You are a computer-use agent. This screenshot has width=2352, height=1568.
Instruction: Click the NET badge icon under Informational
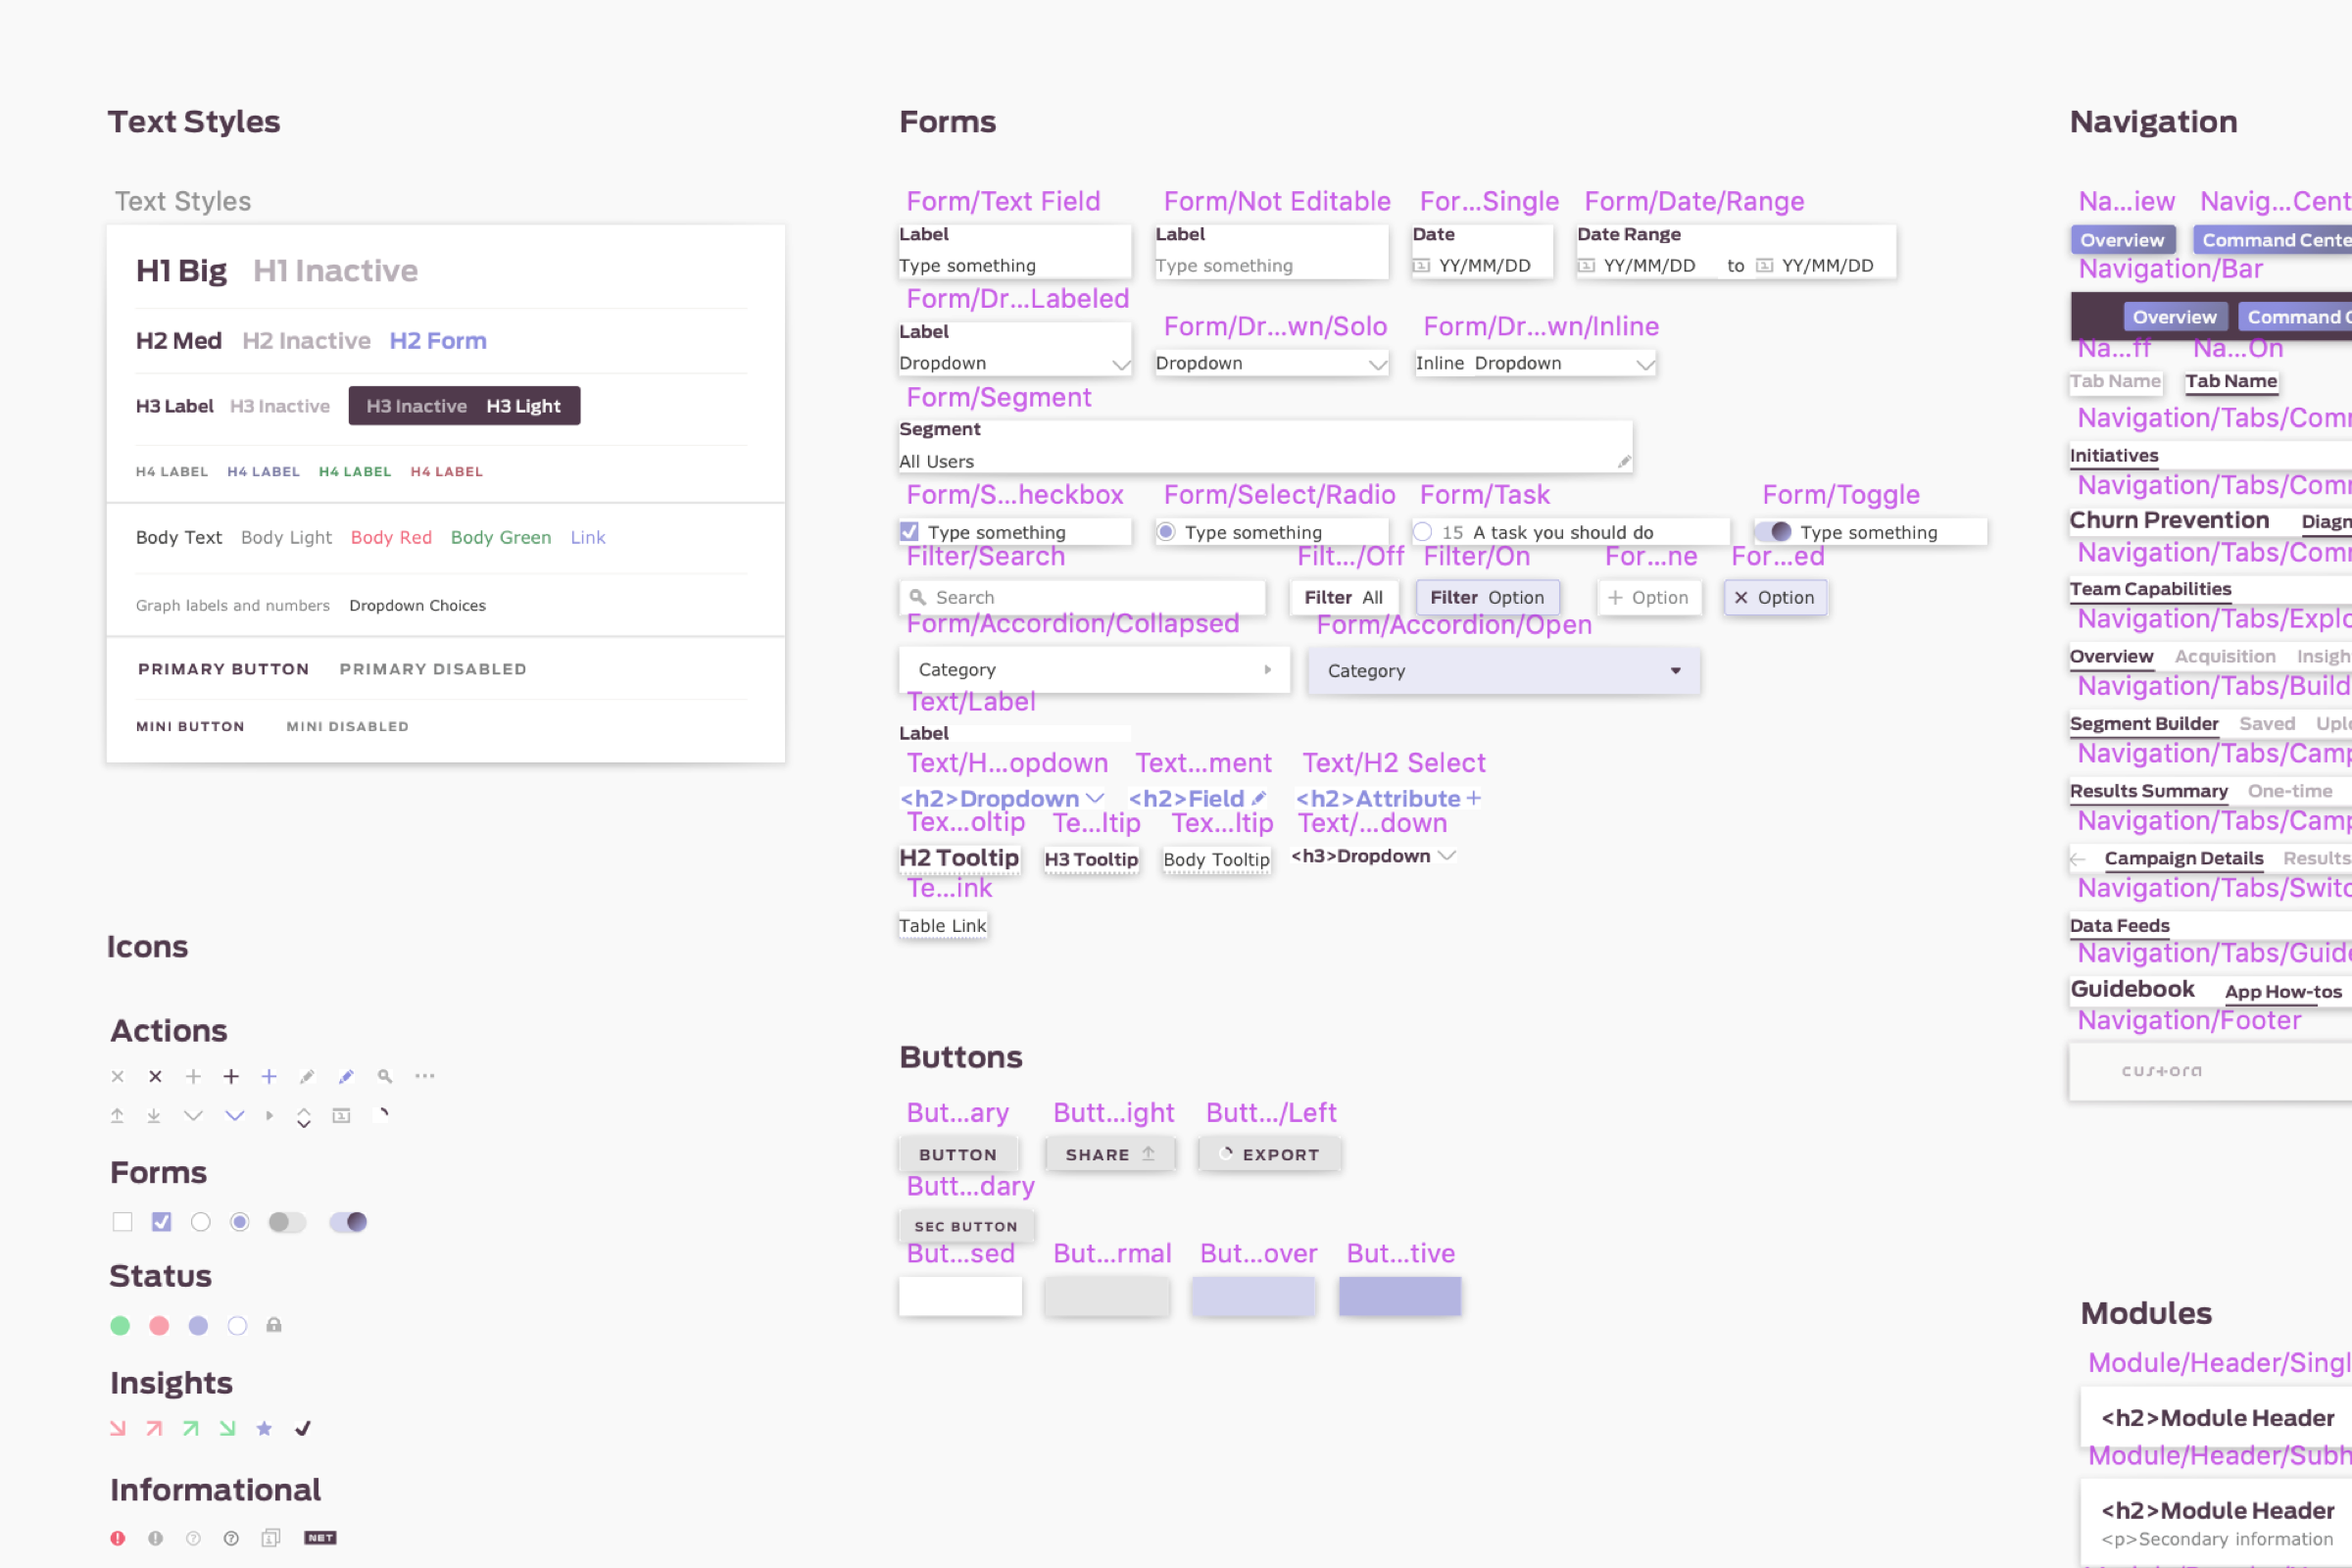point(320,1538)
